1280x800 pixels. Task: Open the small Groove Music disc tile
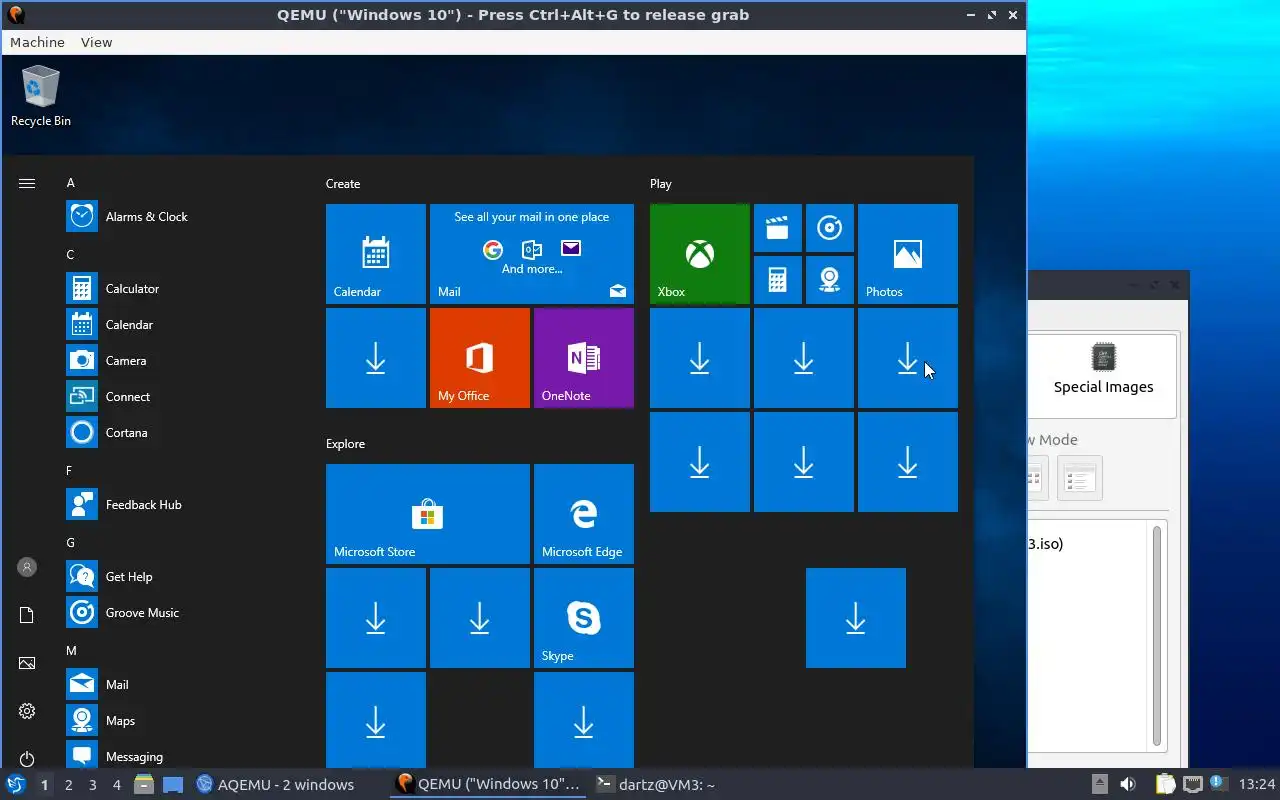click(830, 228)
